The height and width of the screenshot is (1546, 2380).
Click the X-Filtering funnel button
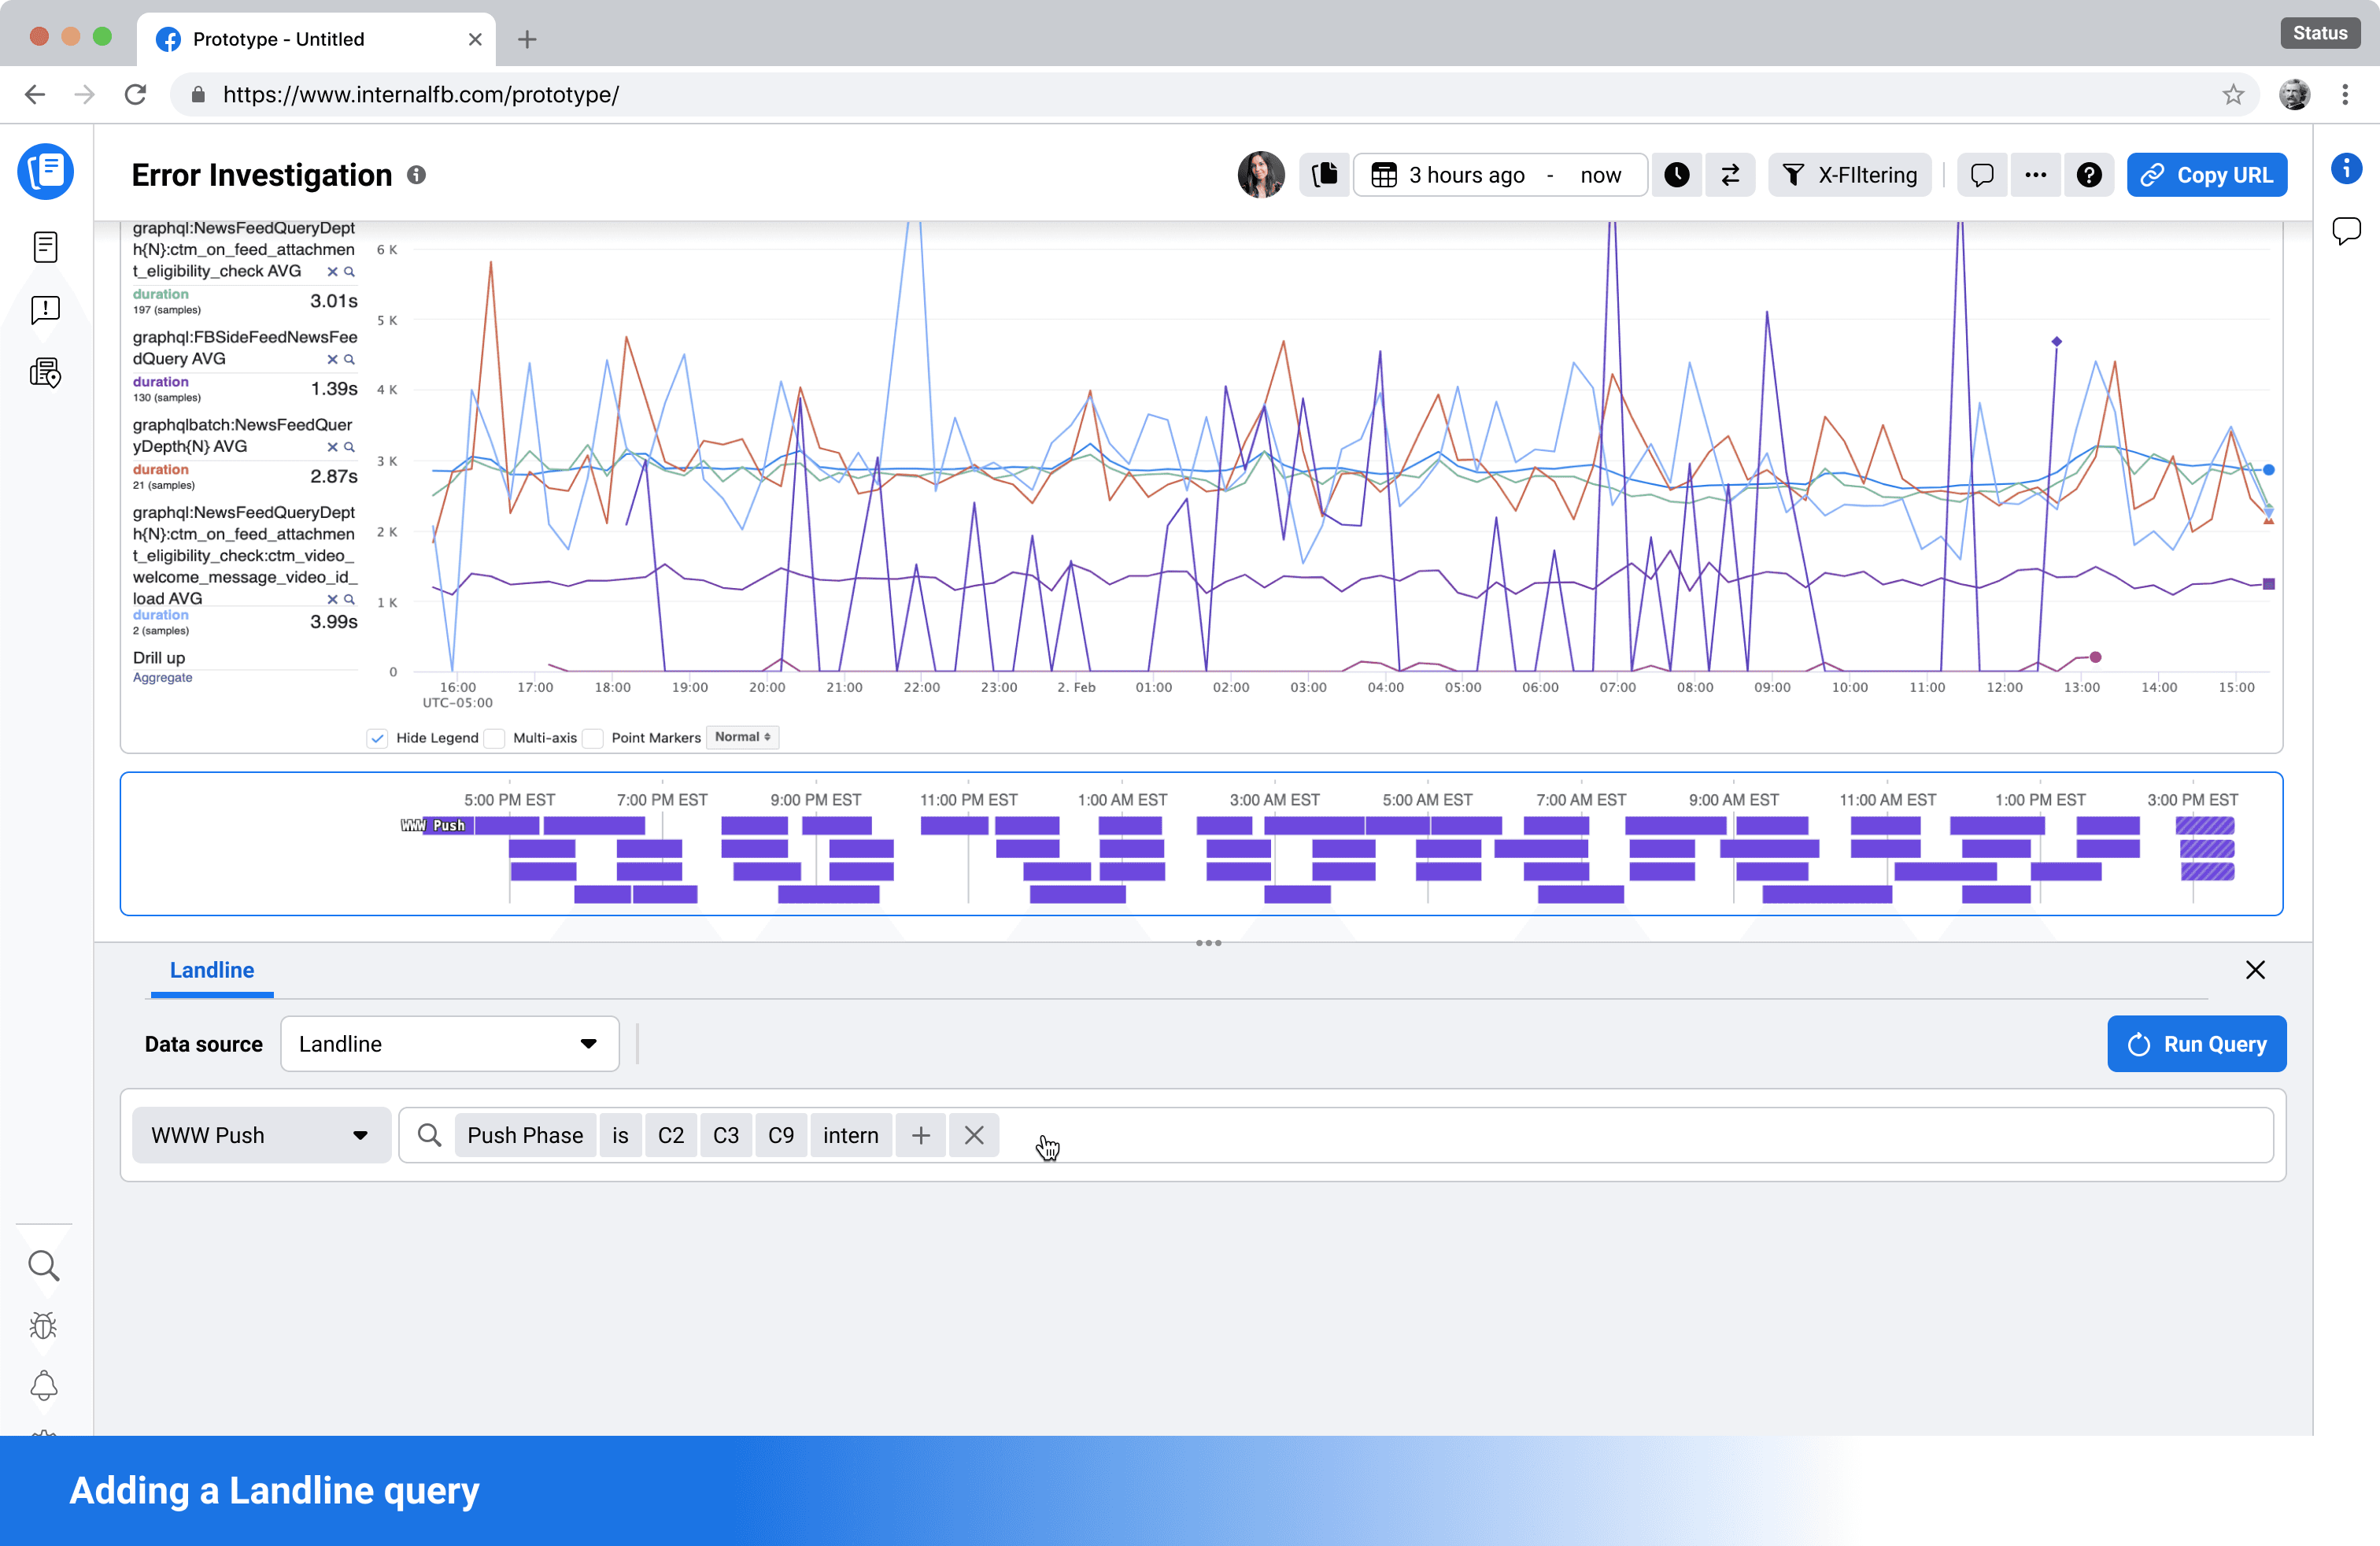click(1849, 175)
